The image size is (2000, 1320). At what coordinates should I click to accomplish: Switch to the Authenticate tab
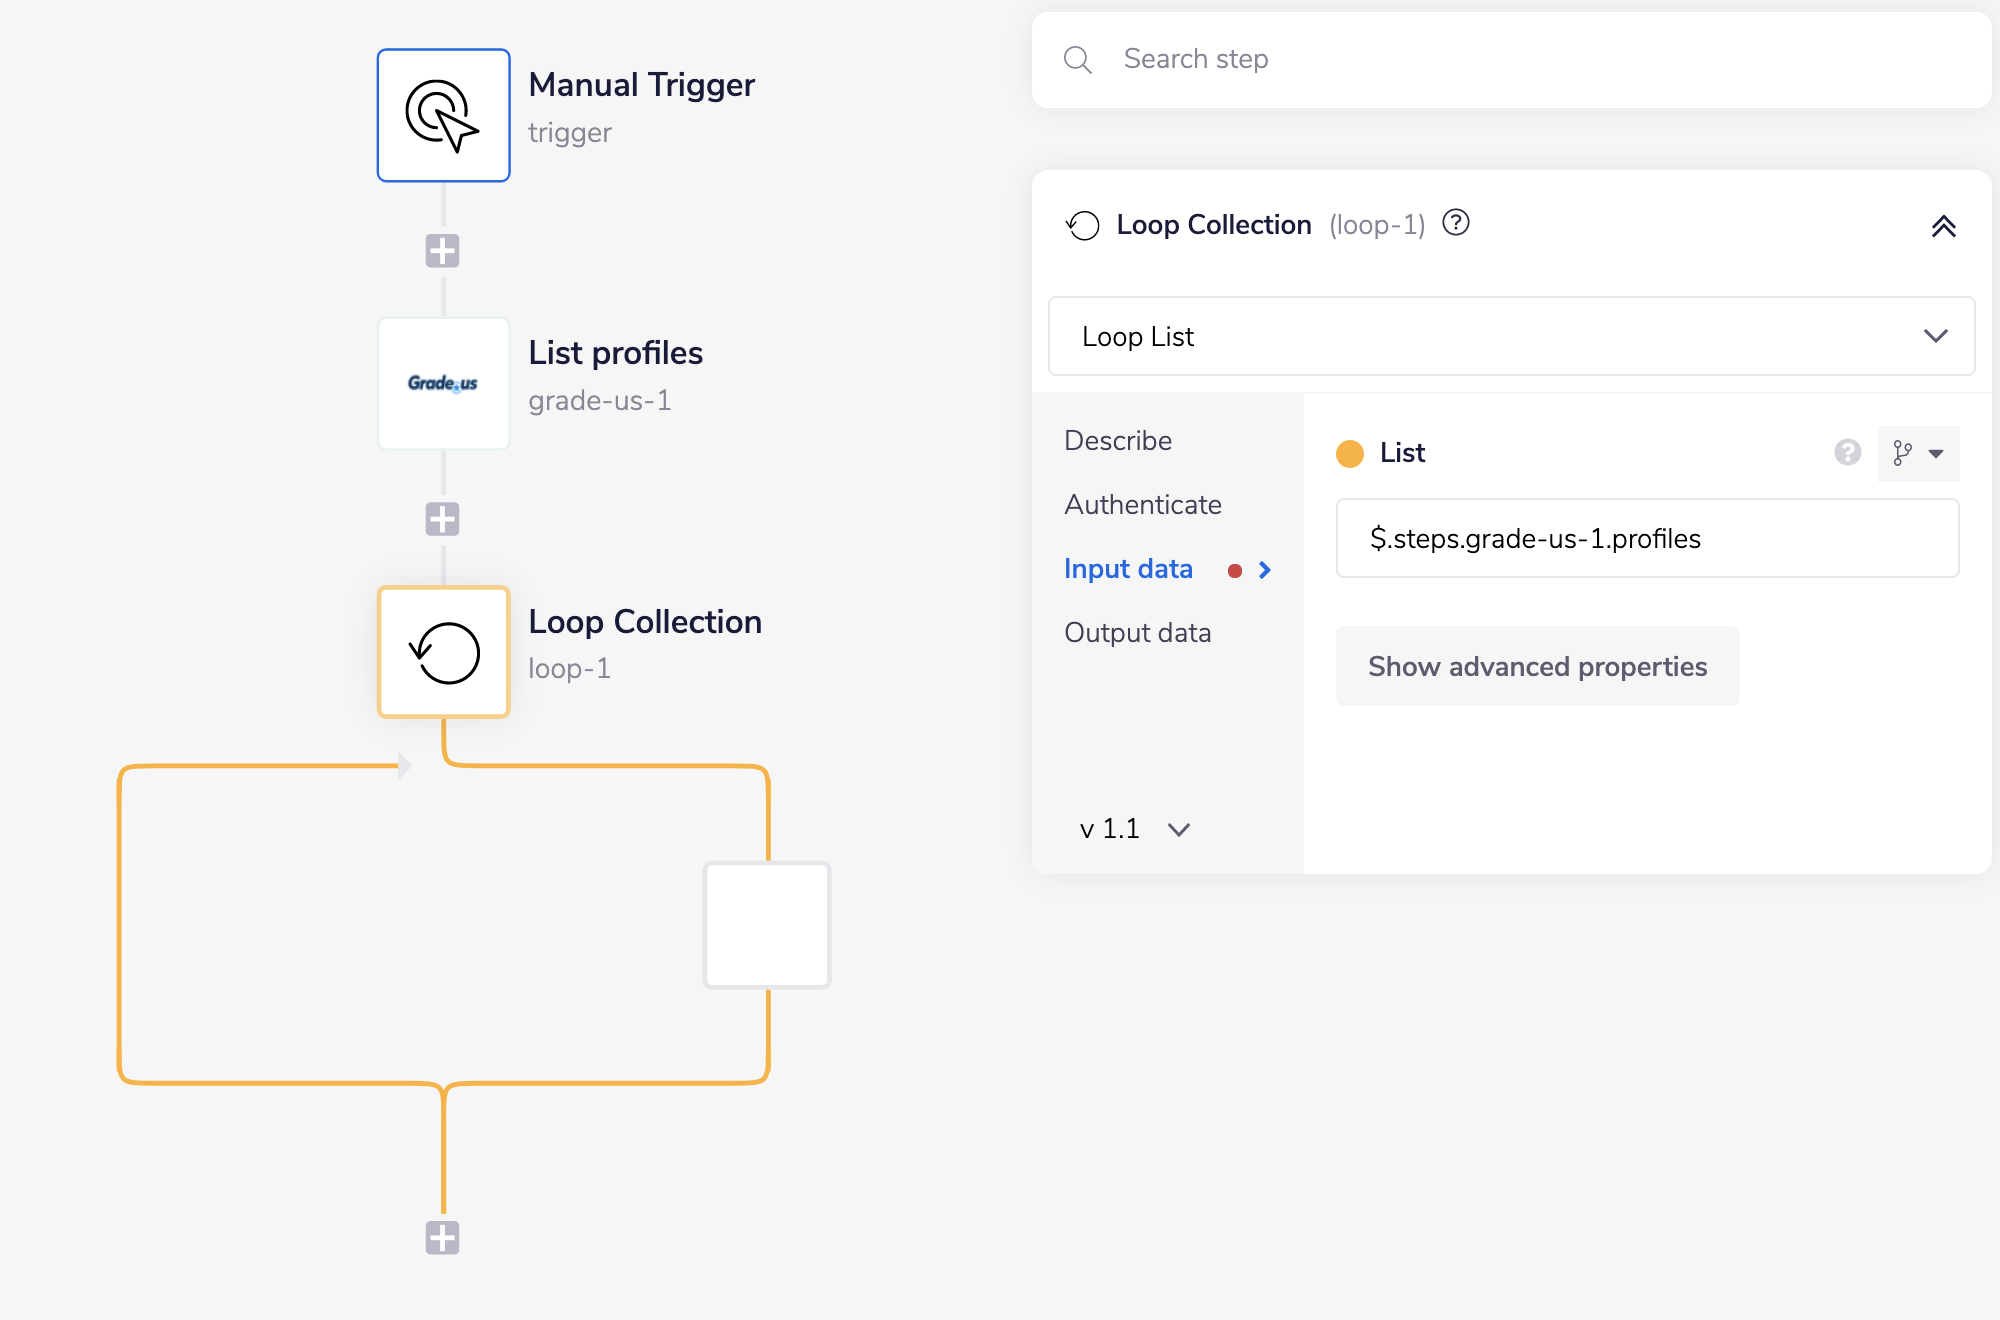coord(1143,505)
